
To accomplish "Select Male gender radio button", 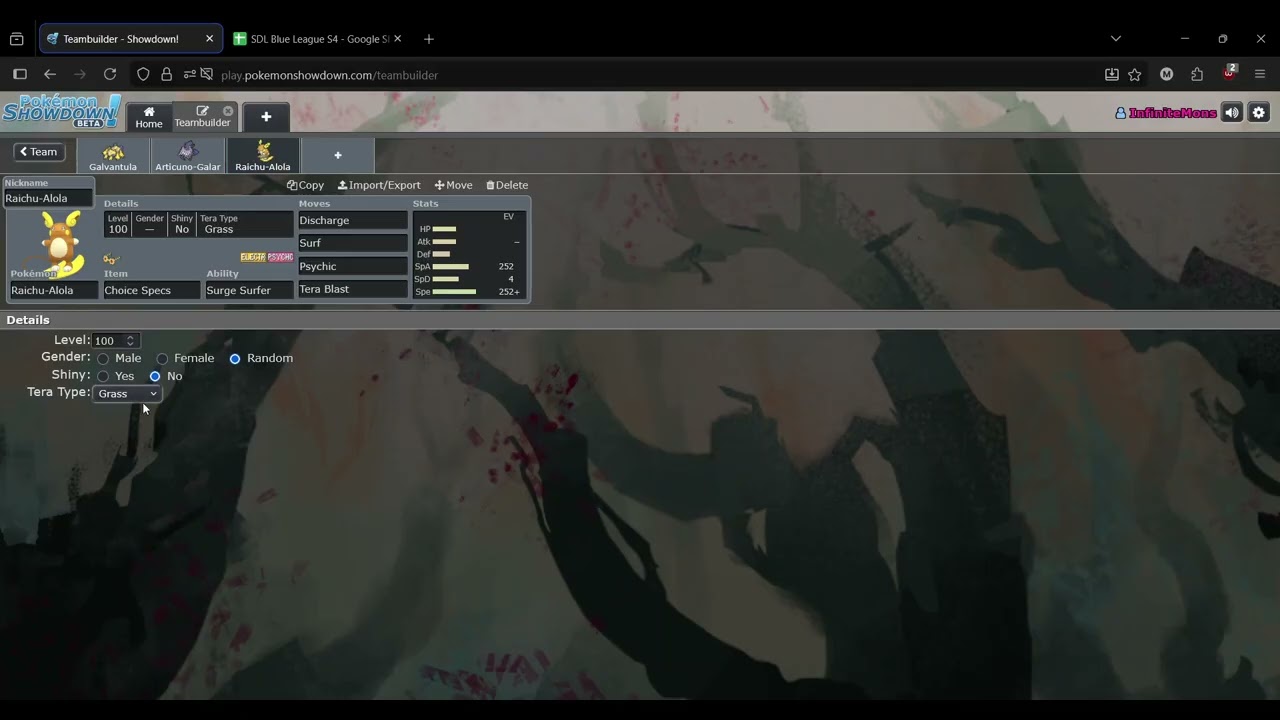I will click(103, 359).
